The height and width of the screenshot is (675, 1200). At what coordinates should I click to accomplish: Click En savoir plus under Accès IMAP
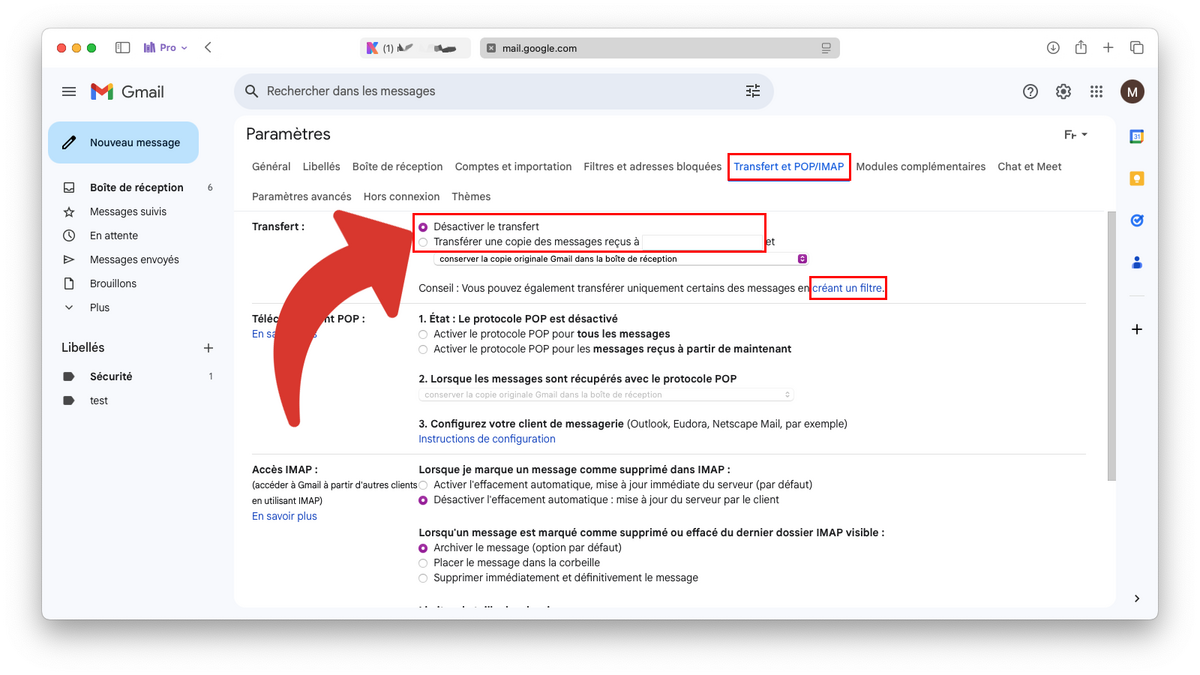pyautogui.click(x=284, y=516)
